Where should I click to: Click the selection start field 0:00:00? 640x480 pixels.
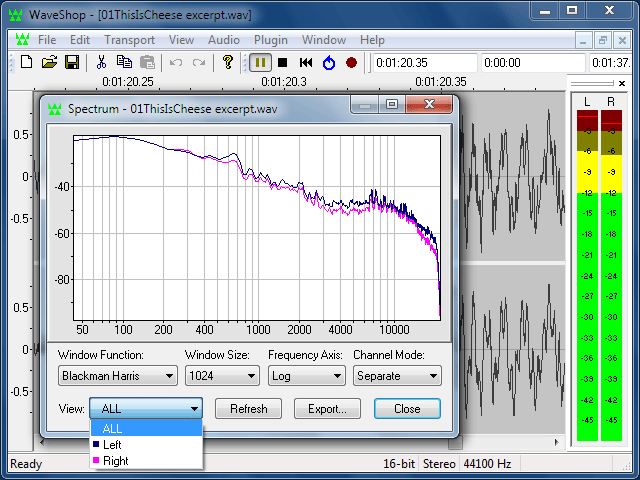tap(533, 63)
